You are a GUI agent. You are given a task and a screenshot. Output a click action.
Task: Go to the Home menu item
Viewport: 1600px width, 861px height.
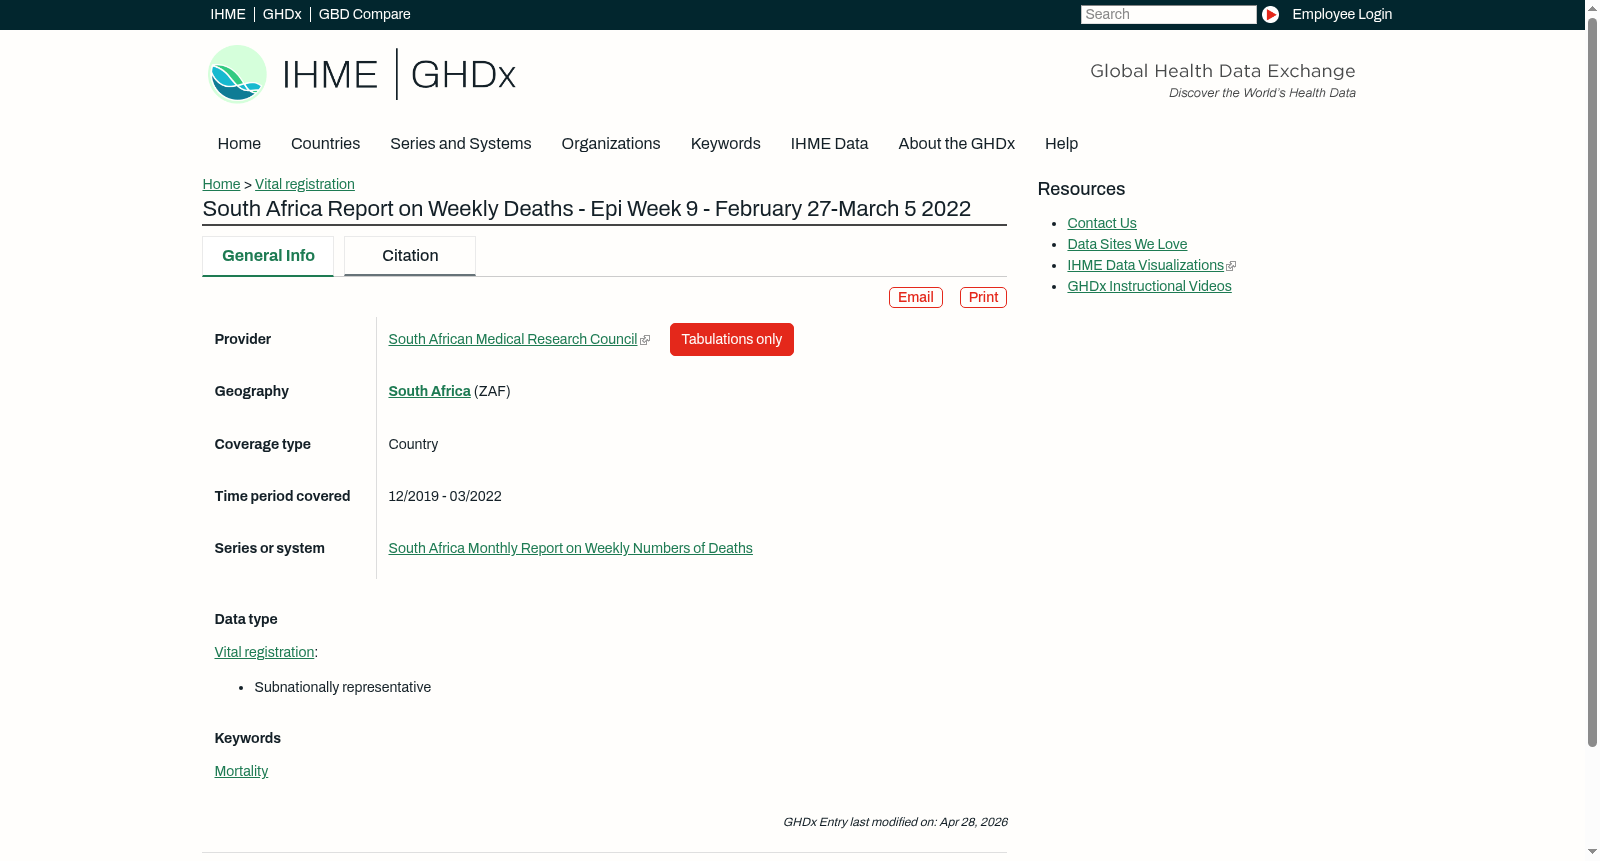point(239,144)
